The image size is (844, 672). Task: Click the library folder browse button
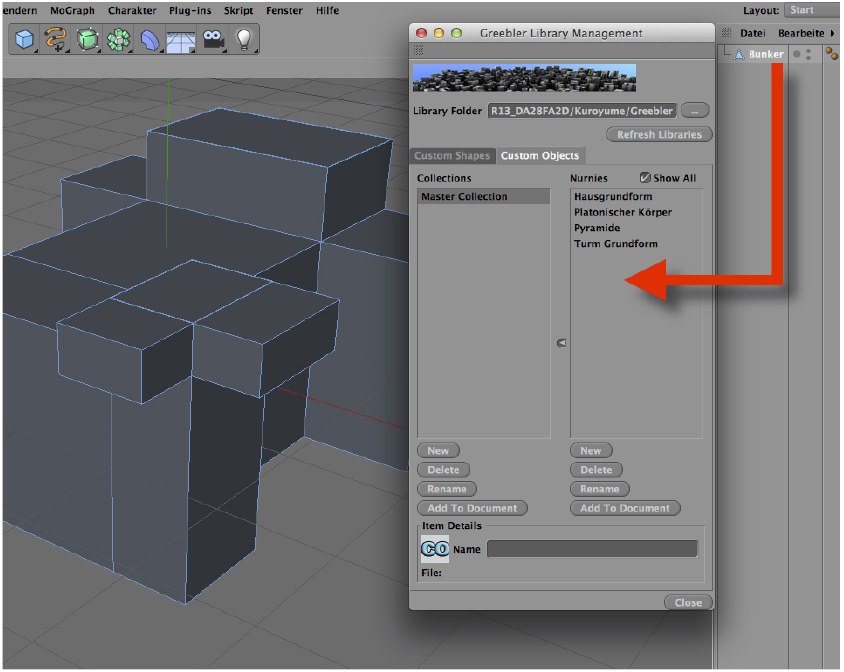click(696, 110)
